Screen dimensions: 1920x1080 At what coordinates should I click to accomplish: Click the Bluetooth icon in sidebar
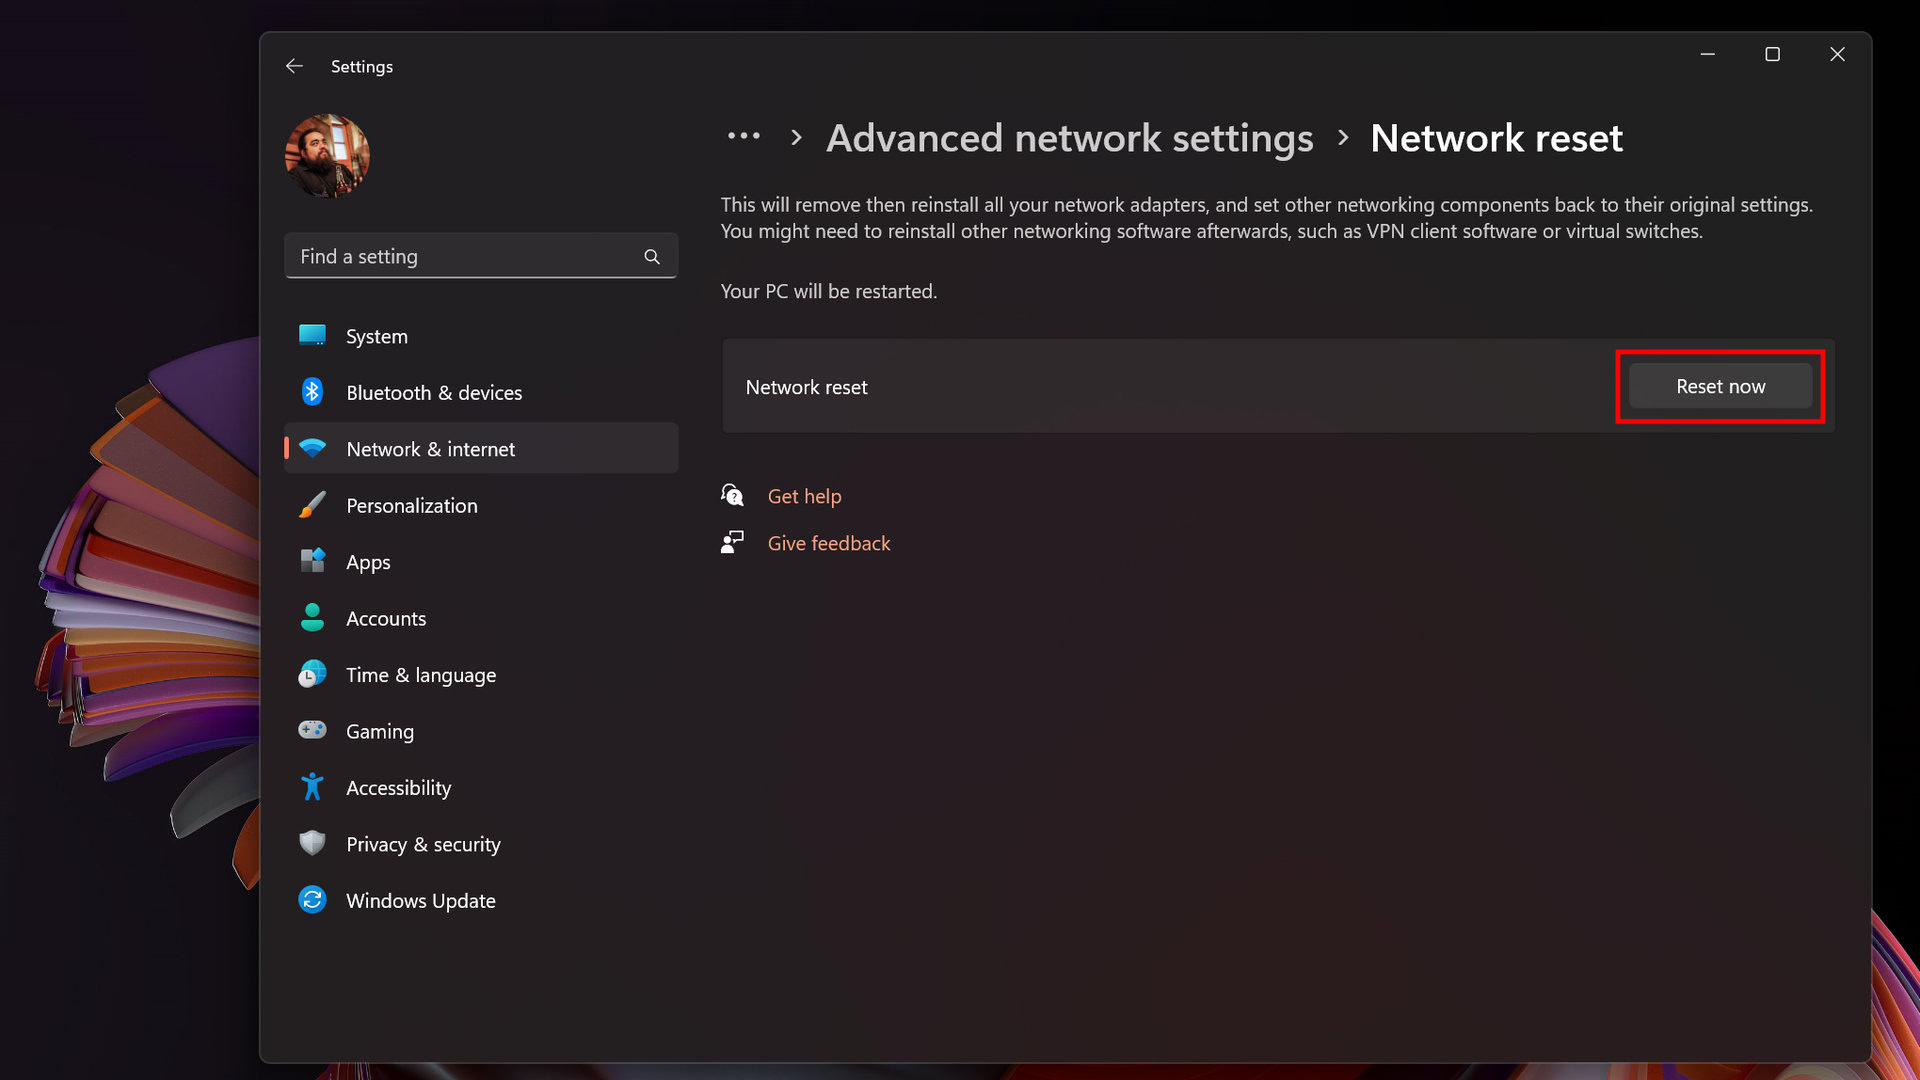pos(312,392)
